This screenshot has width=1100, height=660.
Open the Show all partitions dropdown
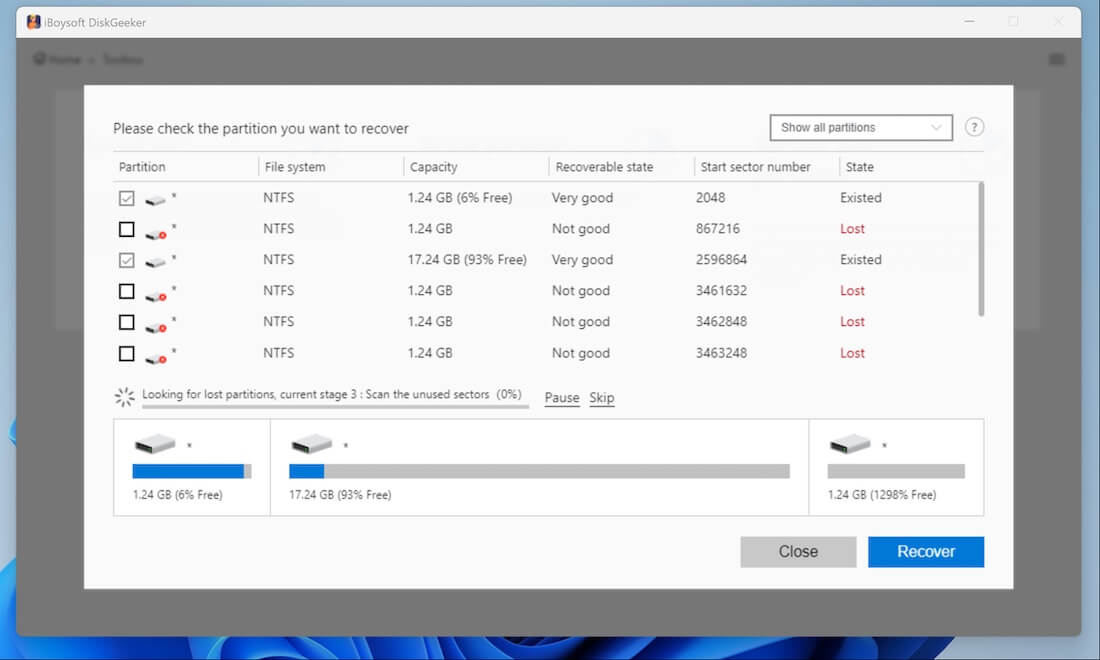pyautogui.click(x=860, y=127)
